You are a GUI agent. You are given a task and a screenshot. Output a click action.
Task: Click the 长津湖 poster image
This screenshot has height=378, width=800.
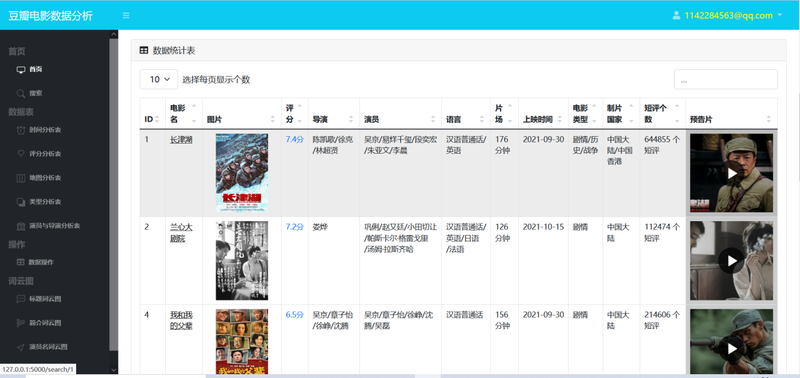point(242,173)
